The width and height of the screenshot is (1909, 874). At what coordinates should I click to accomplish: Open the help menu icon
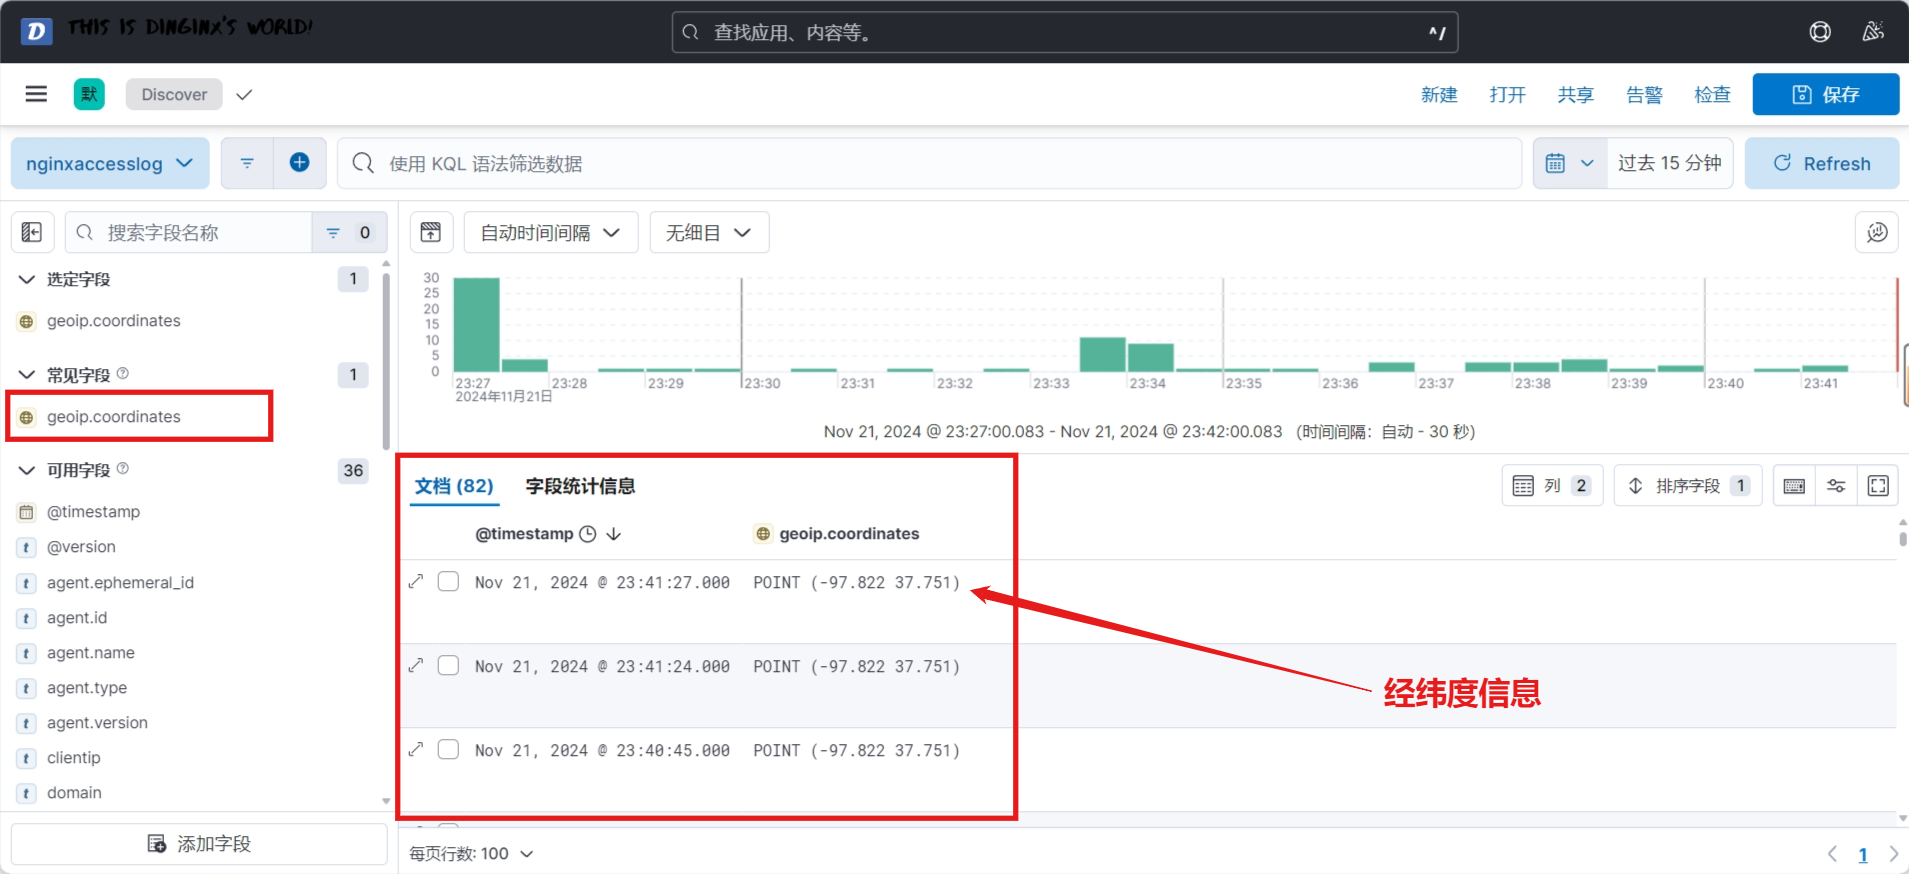(x=1820, y=32)
